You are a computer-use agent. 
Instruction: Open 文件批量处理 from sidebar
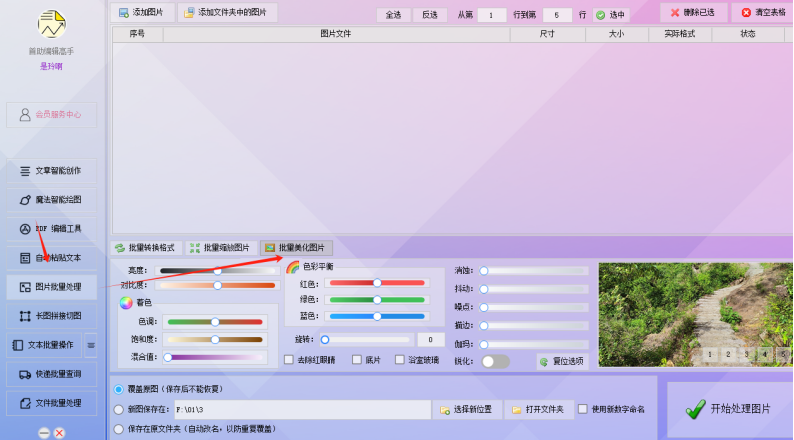coord(52,404)
